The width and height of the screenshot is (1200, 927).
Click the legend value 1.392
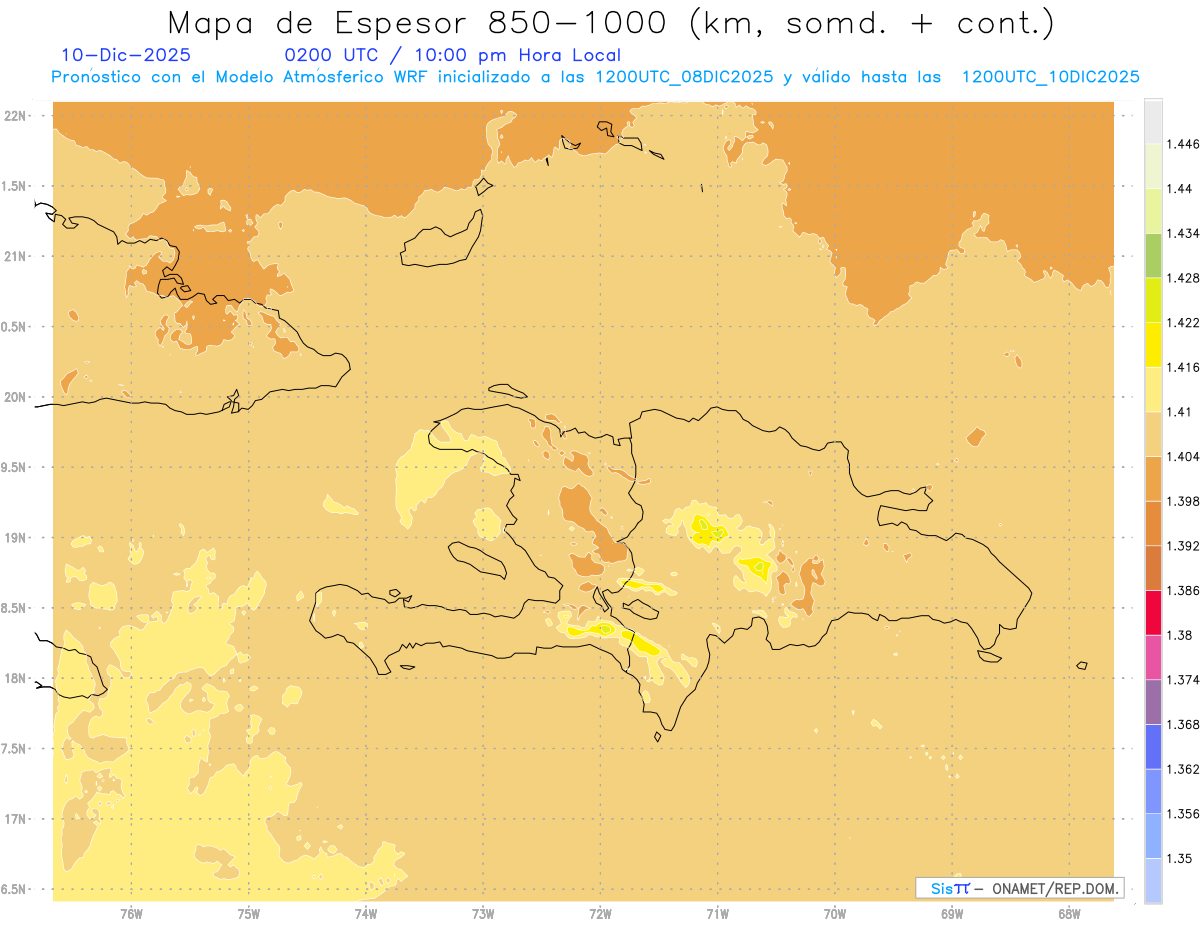click(1184, 546)
